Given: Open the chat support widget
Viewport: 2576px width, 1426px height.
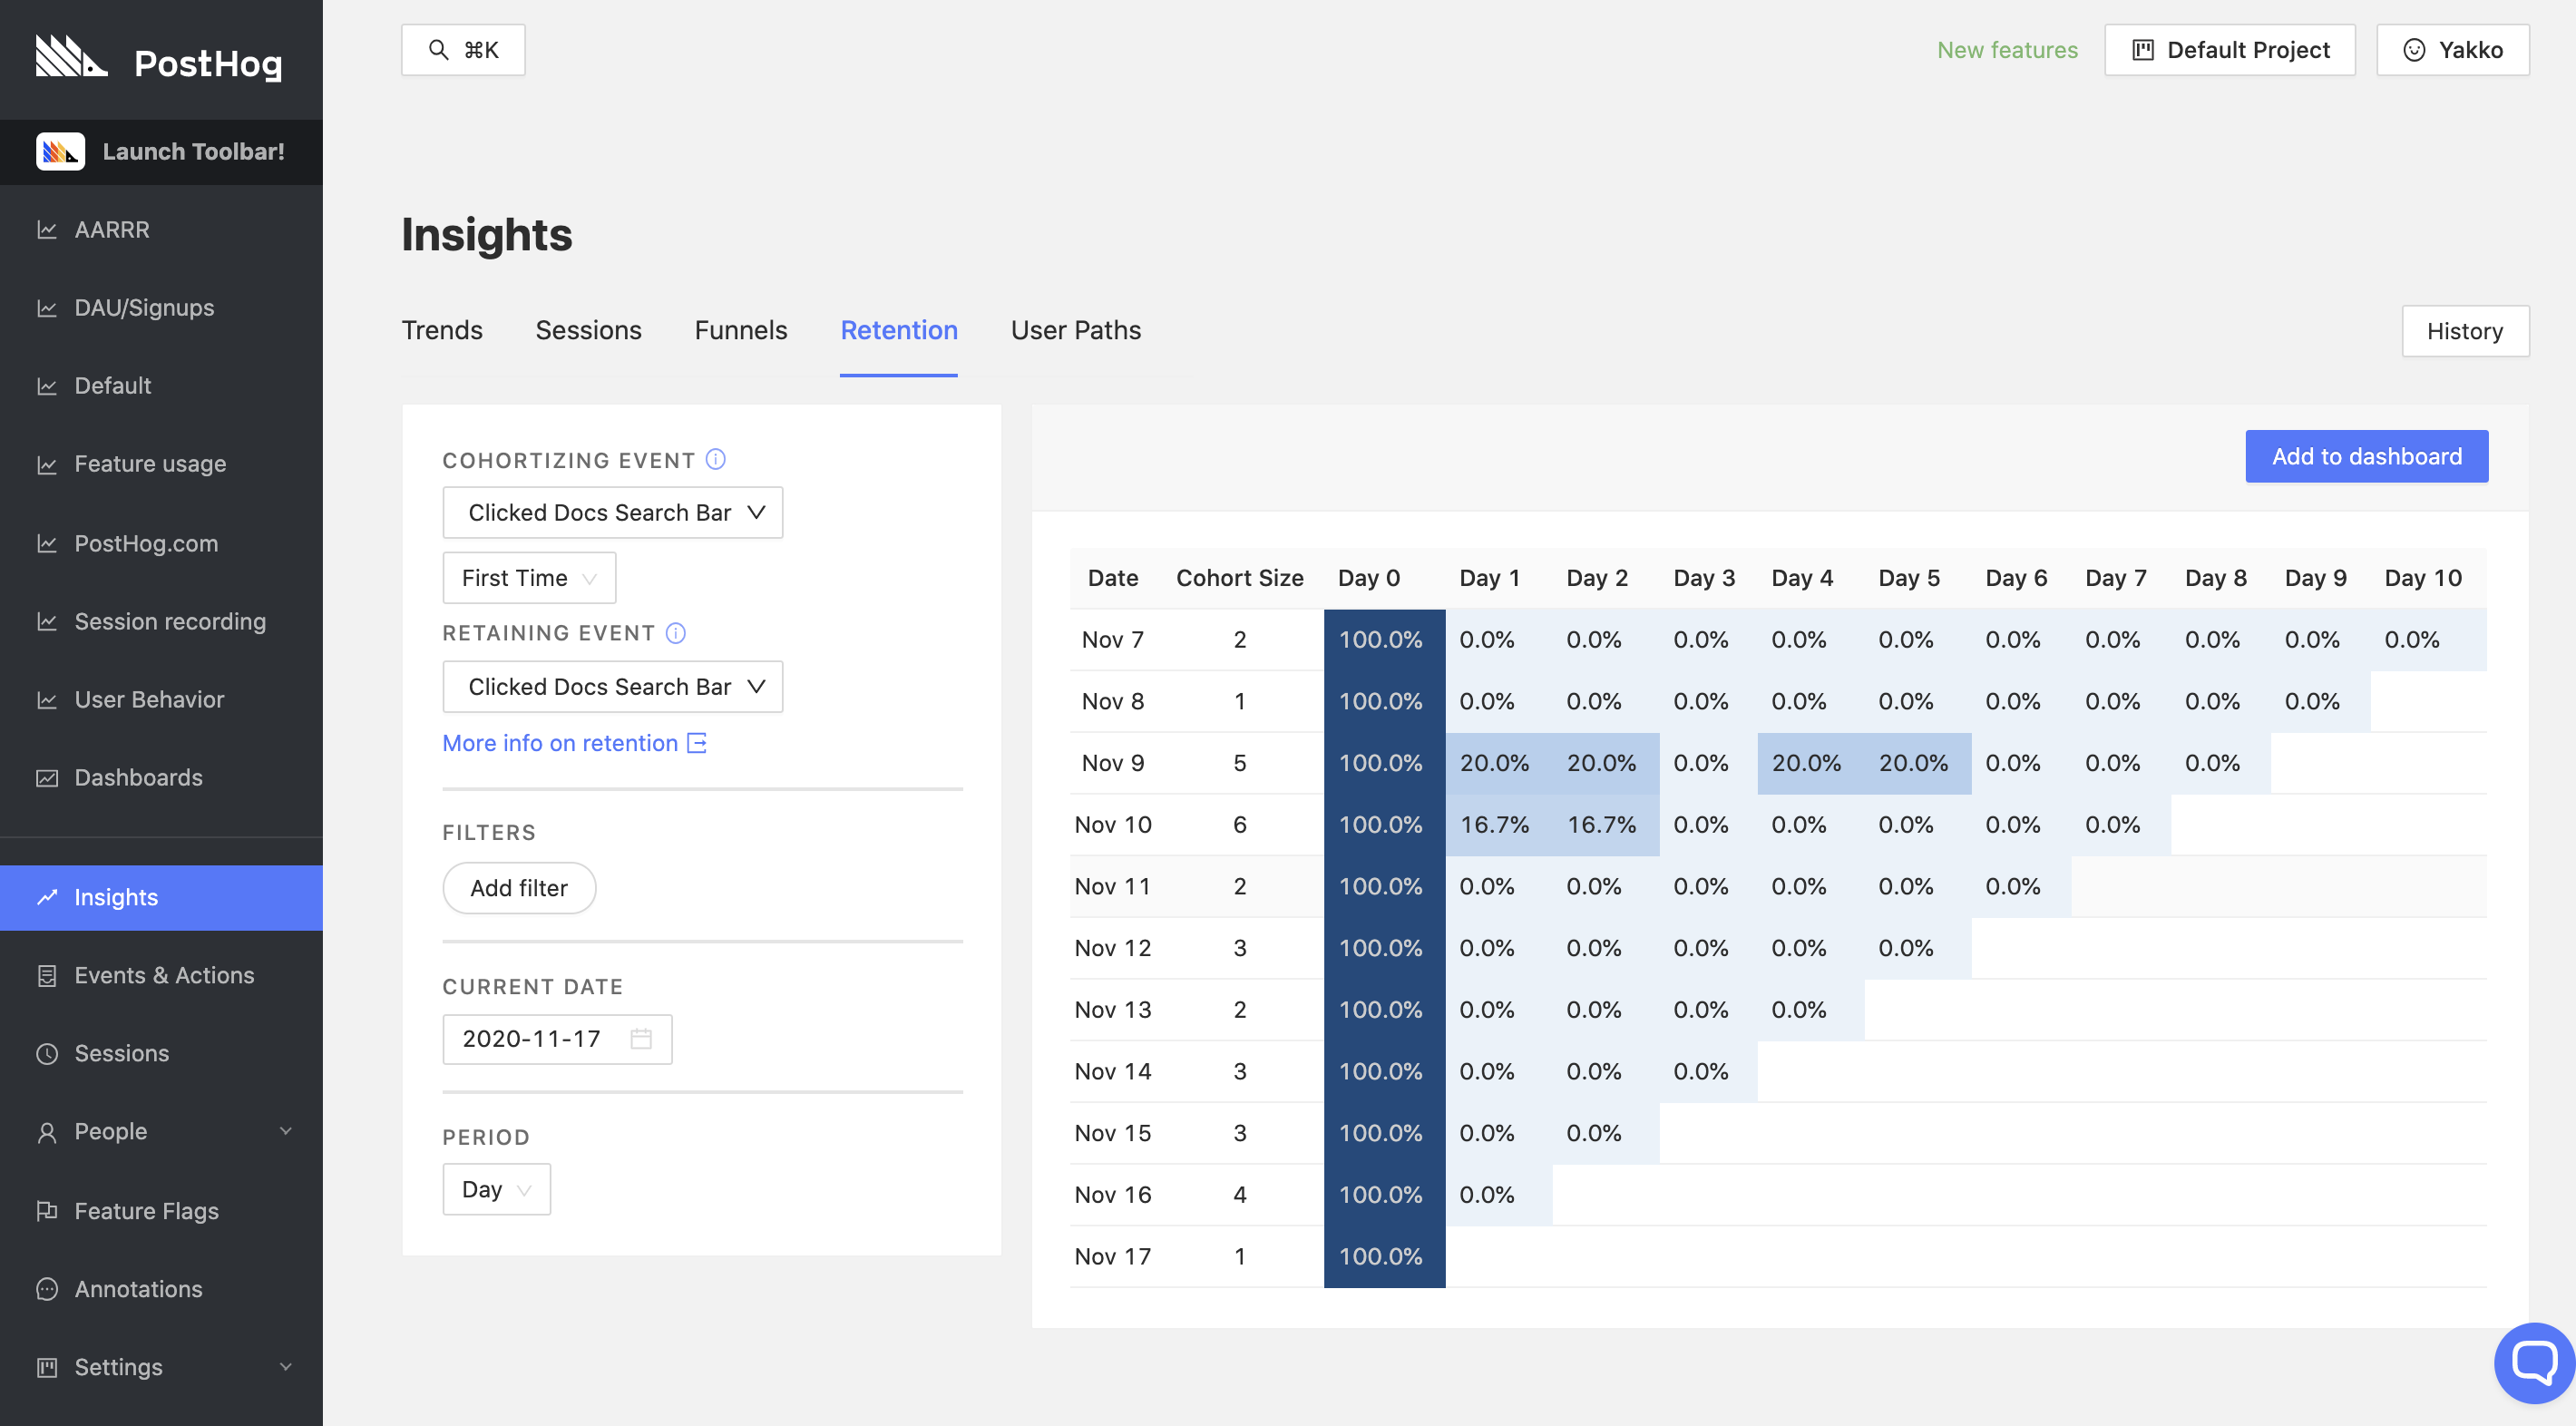Looking at the screenshot, I should tap(2533, 1362).
